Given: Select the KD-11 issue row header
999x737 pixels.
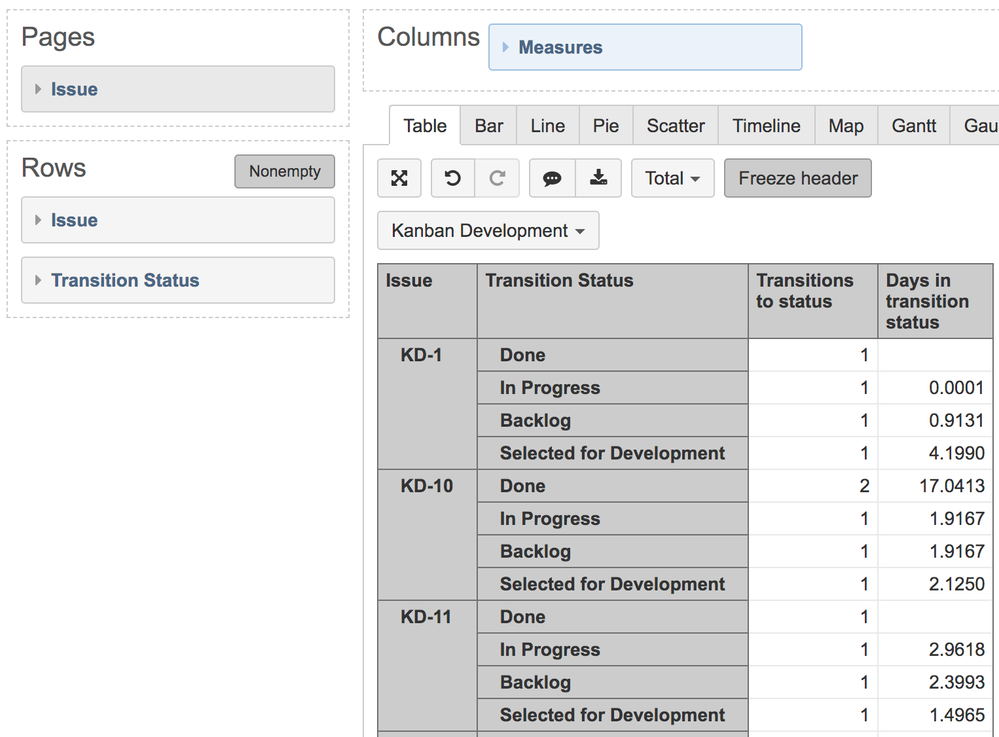Looking at the screenshot, I should click(428, 666).
